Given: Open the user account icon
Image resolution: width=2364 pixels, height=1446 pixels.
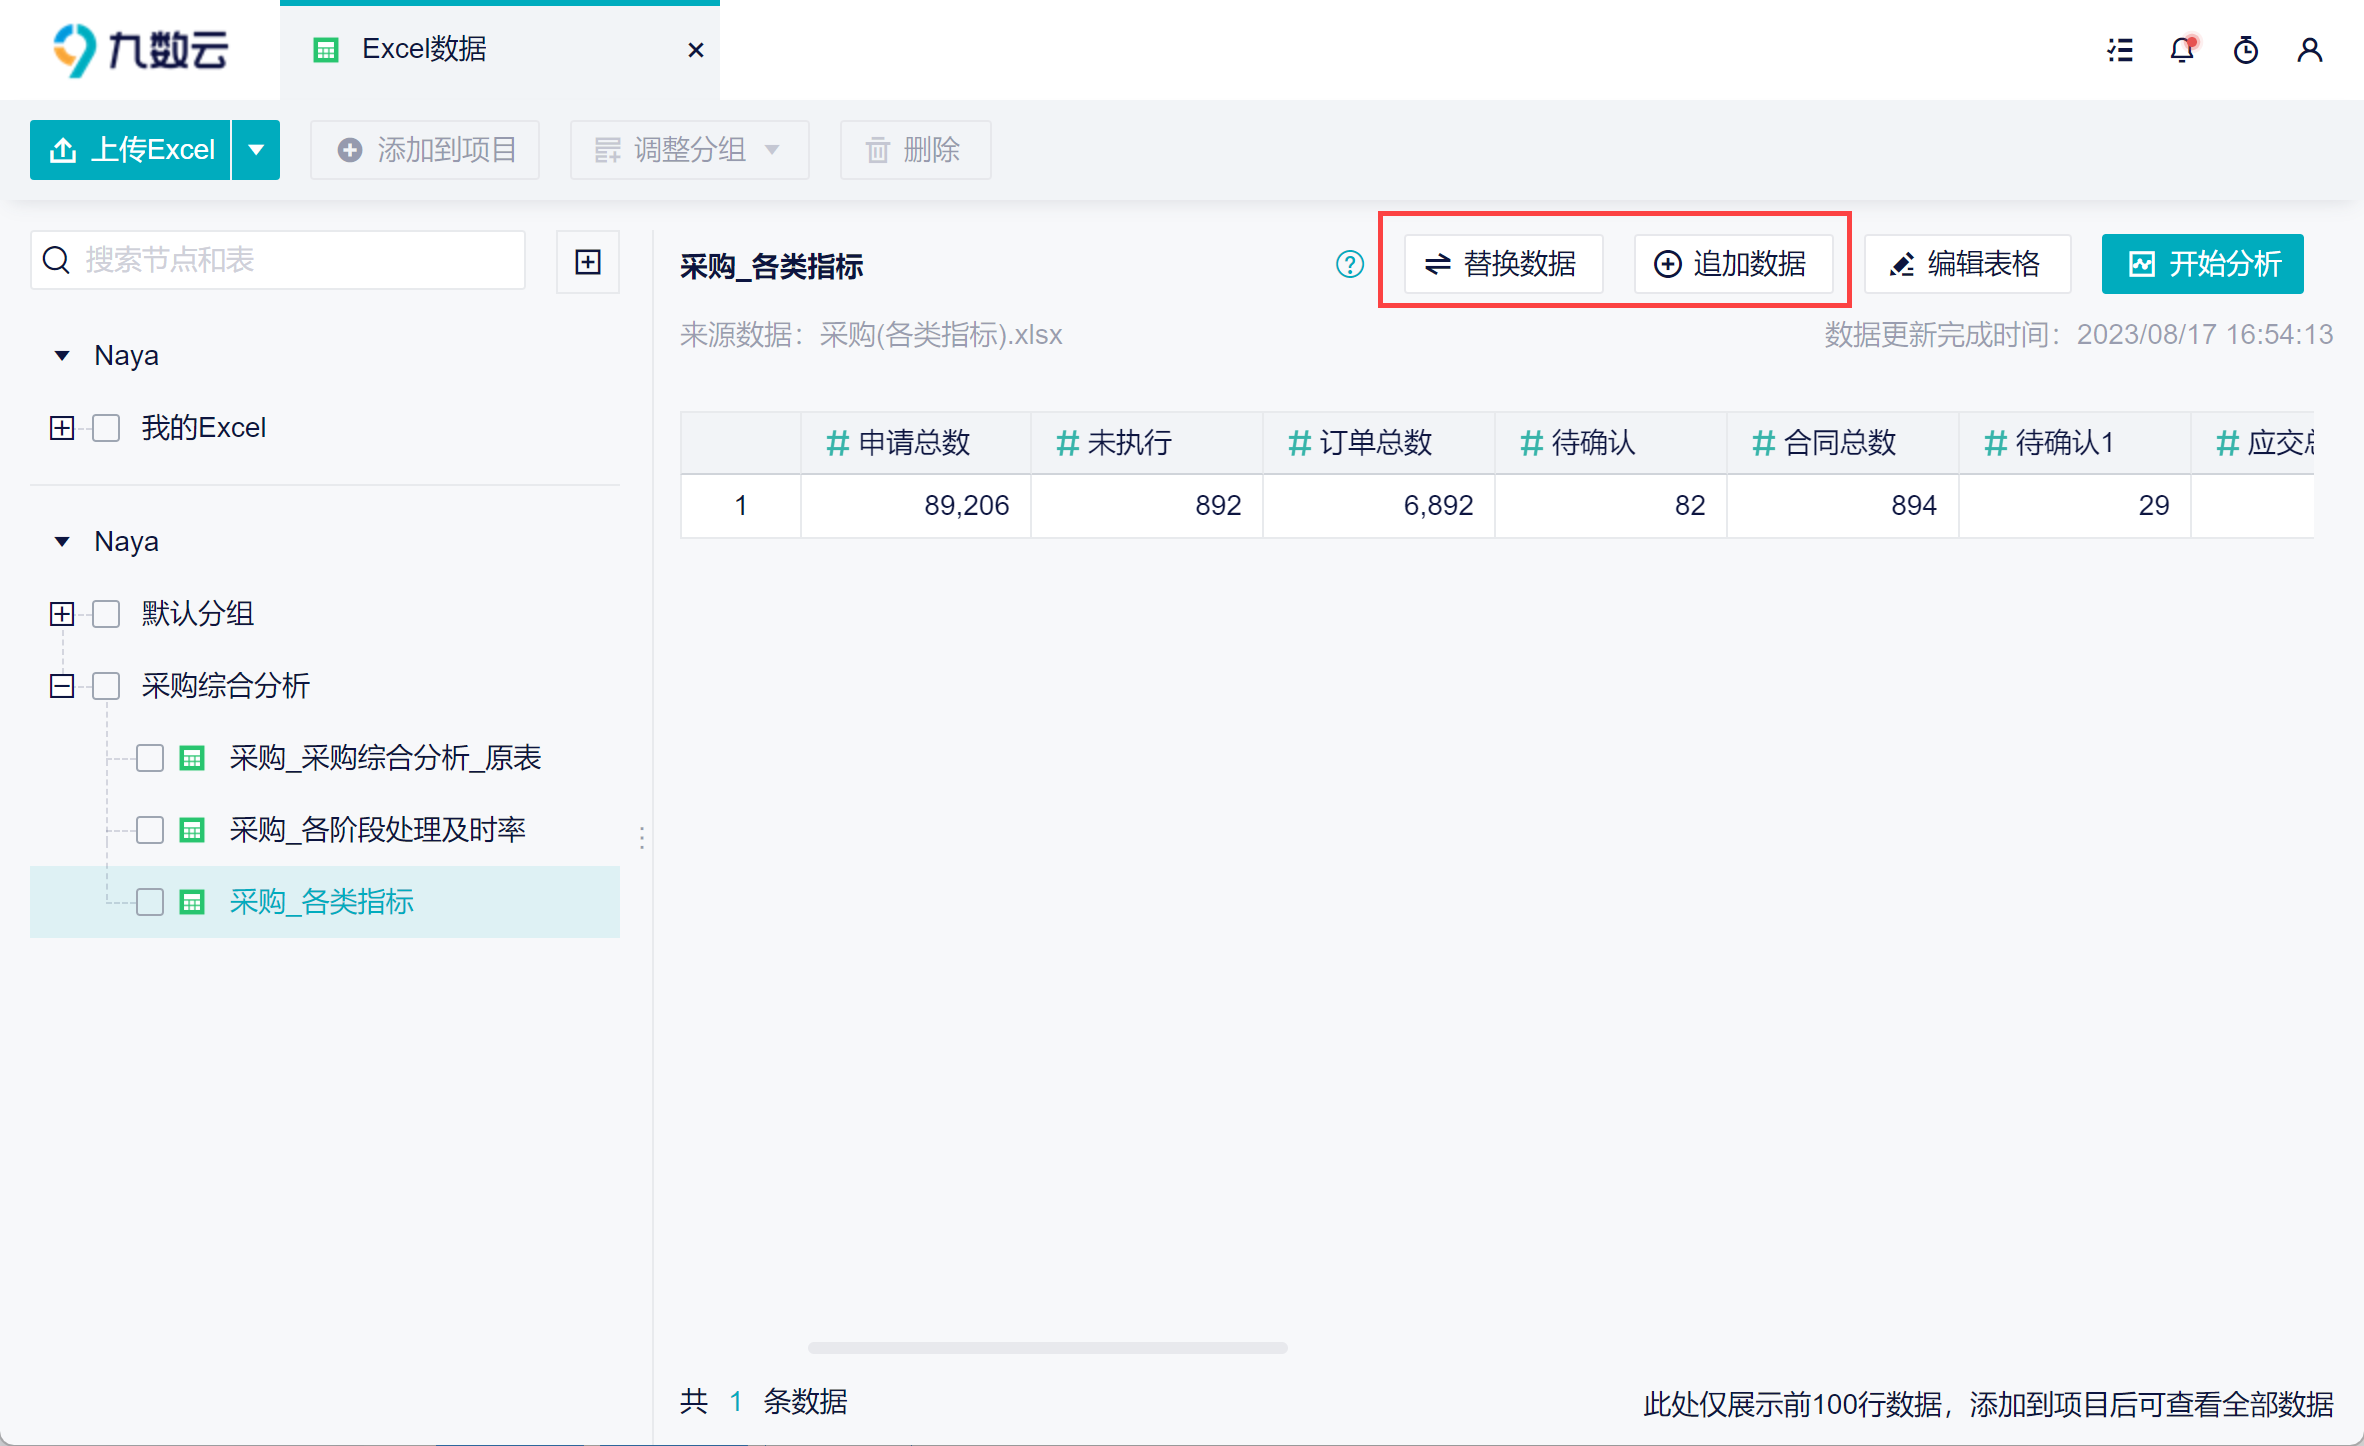Looking at the screenshot, I should (2310, 50).
